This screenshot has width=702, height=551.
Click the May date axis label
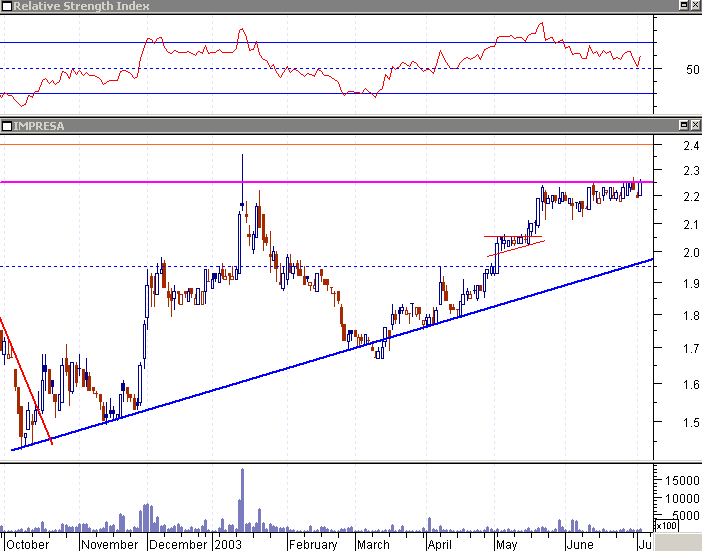(507, 544)
